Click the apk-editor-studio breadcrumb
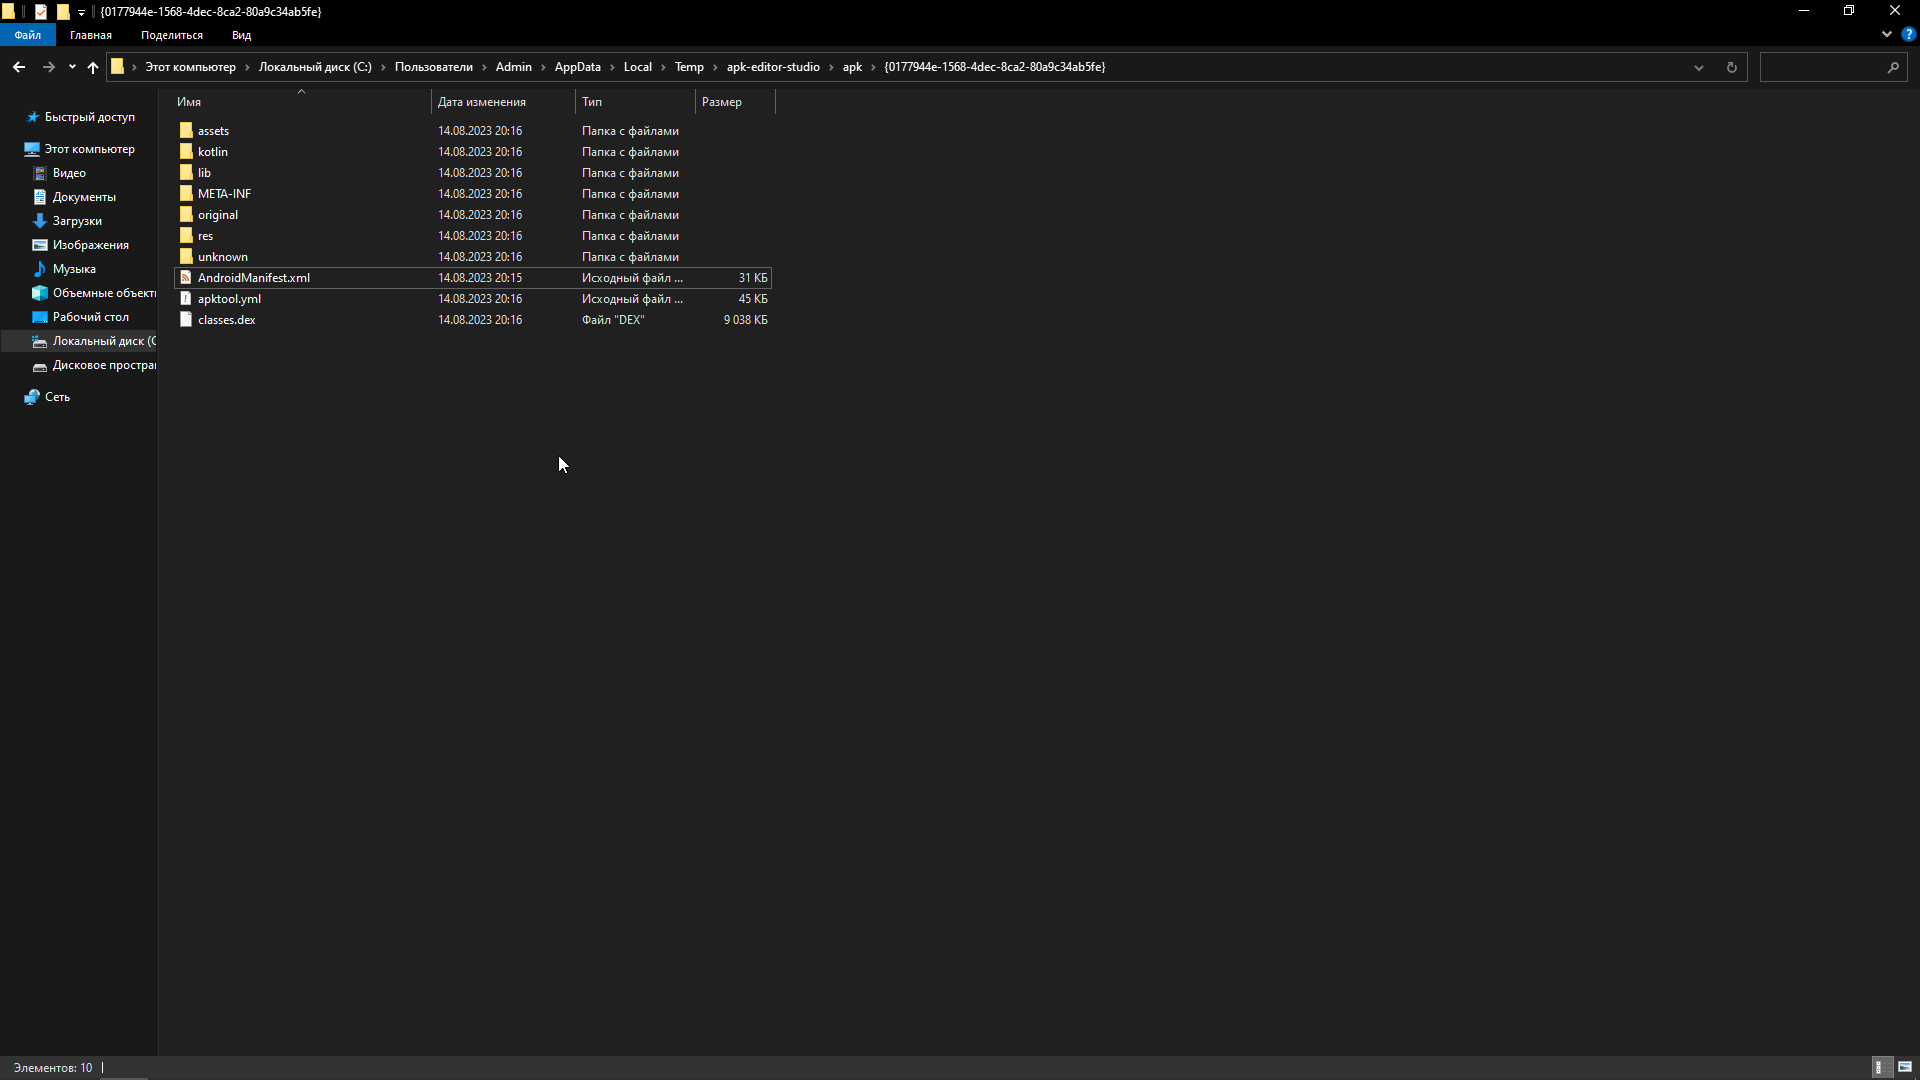This screenshot has height=1080, width=1920. [773, 67]
